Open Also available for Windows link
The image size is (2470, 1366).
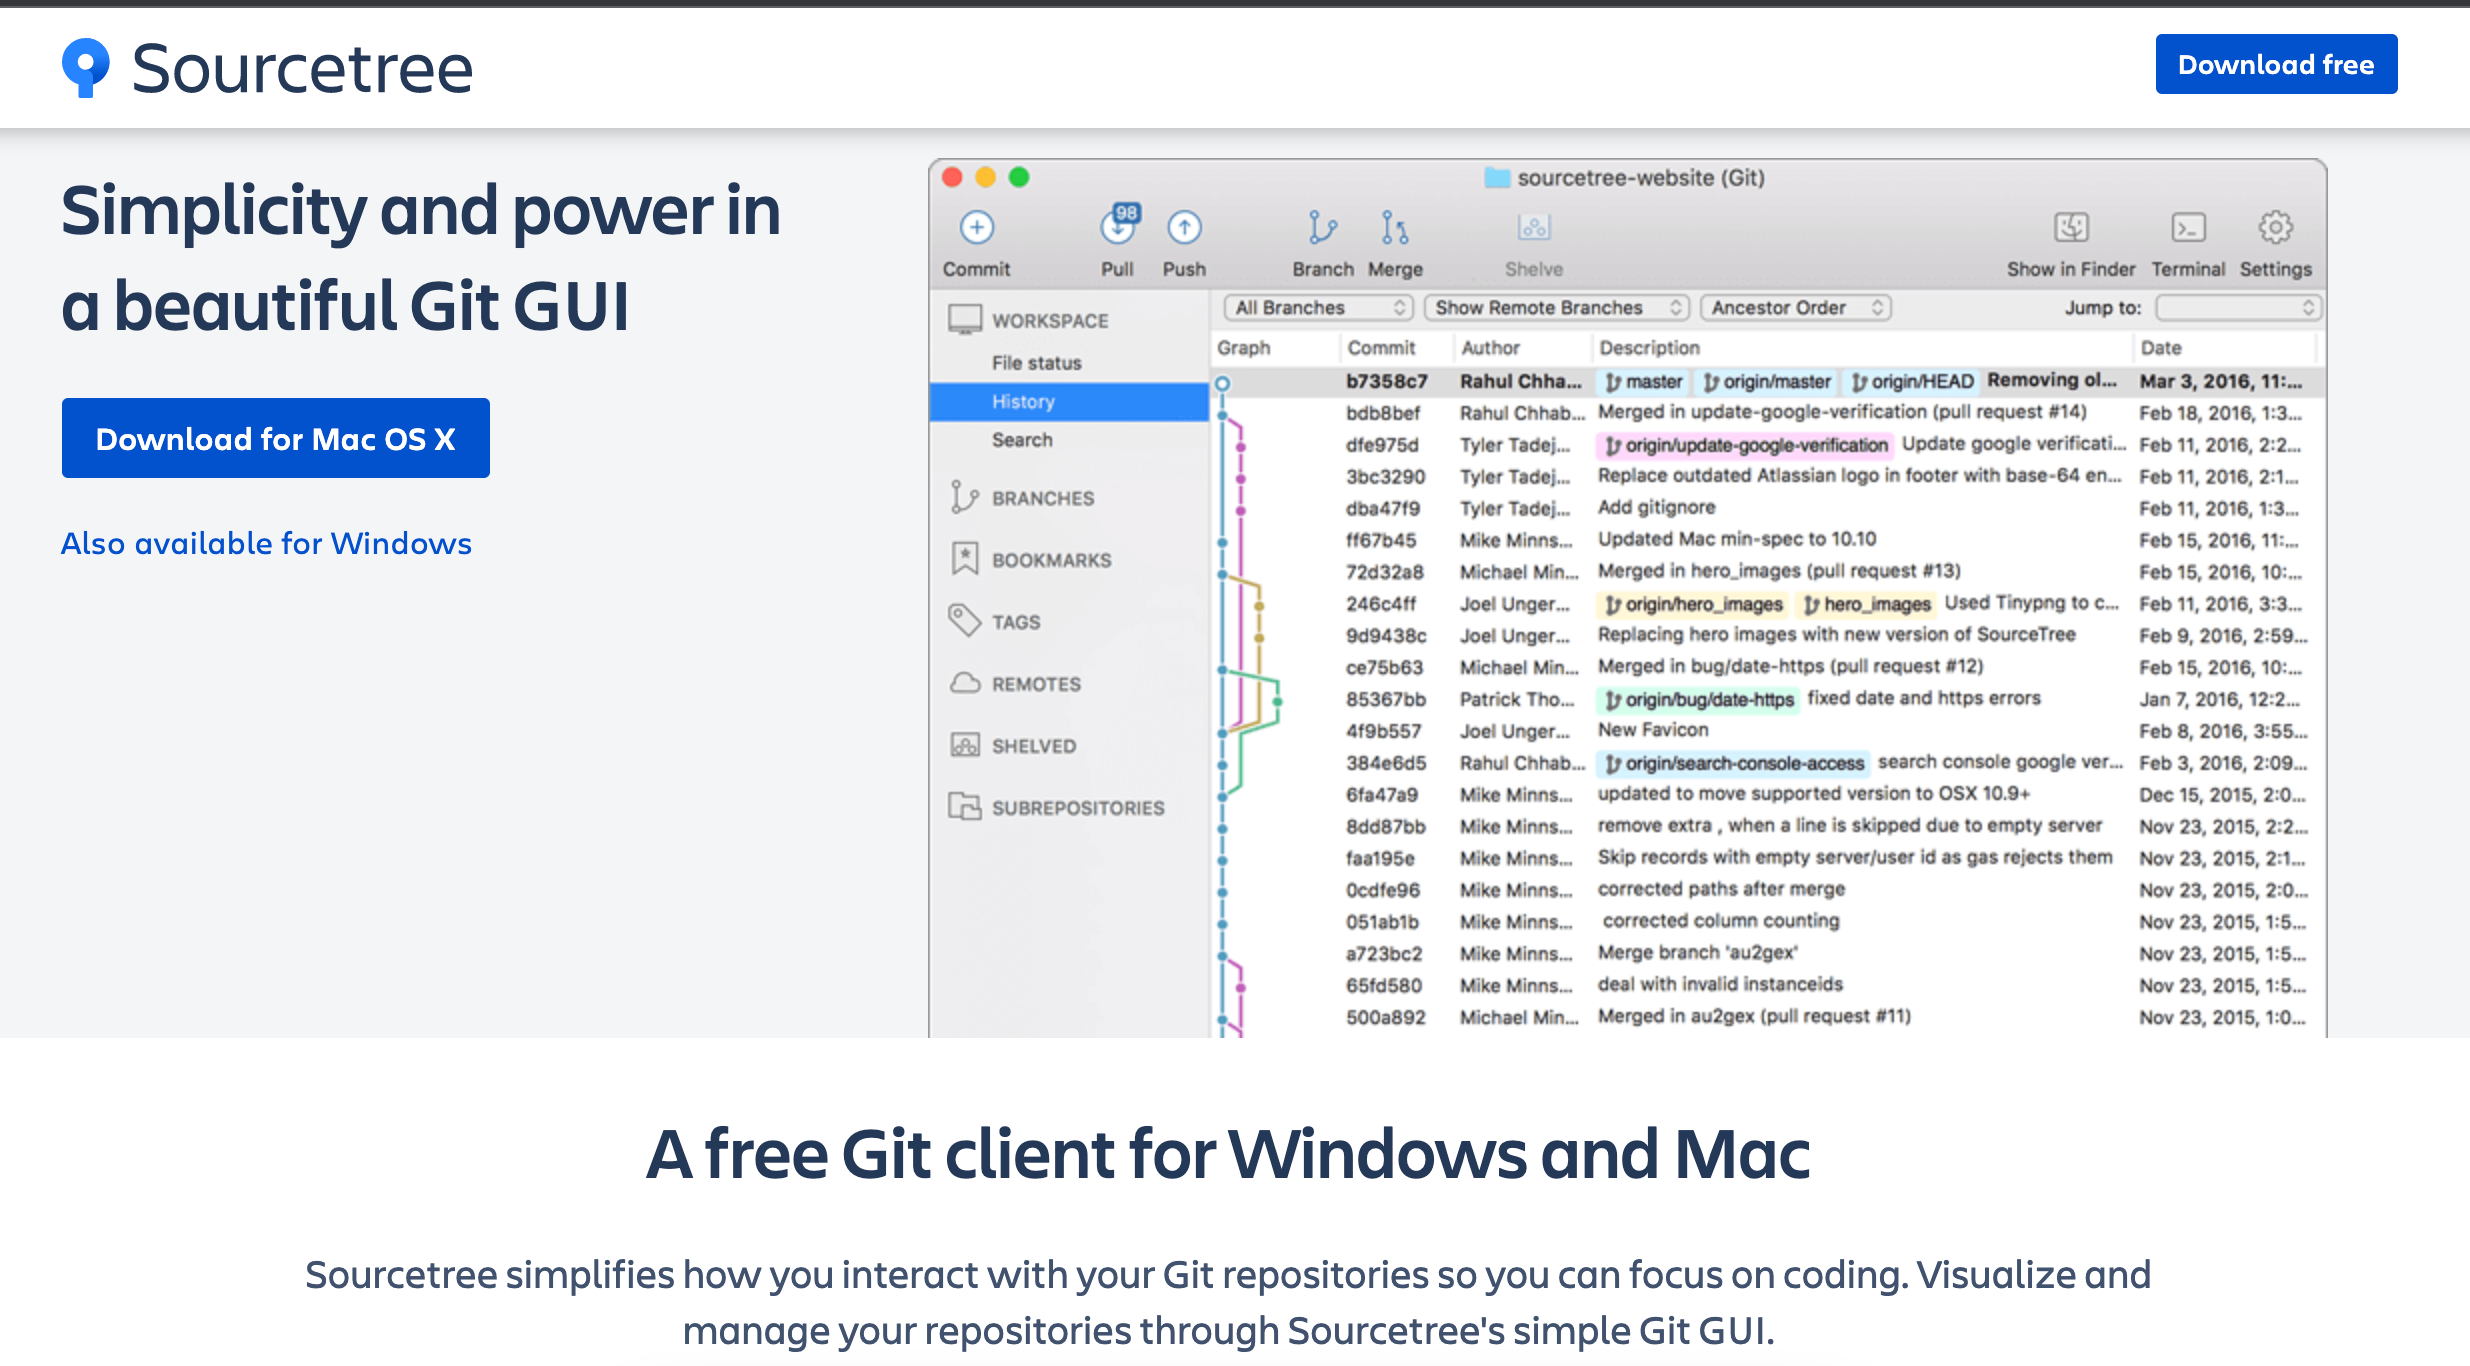(266, 543)
